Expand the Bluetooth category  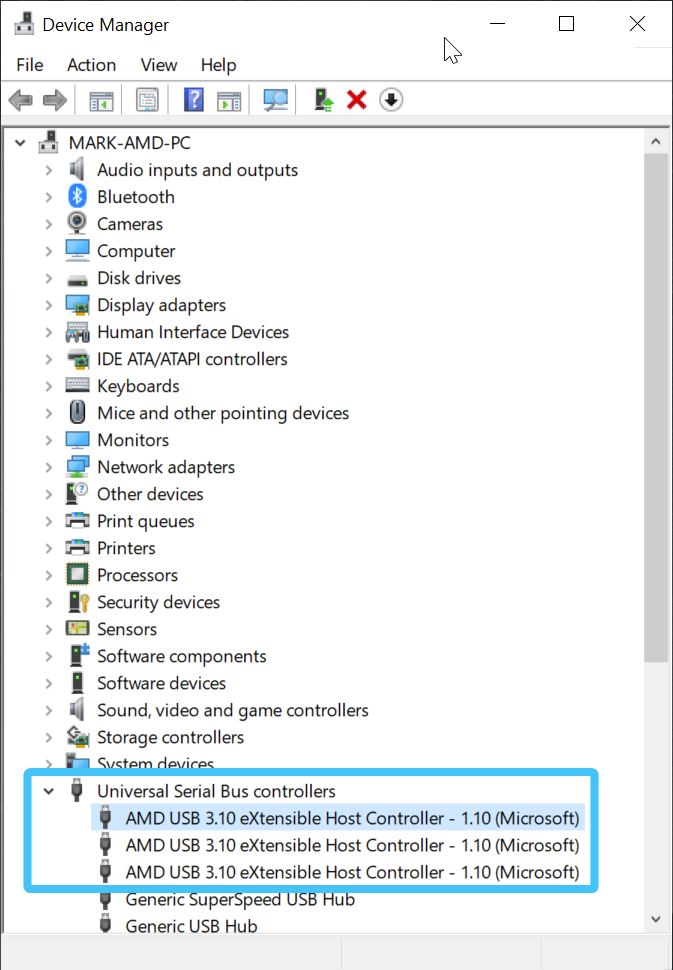[x=48, y=197]
